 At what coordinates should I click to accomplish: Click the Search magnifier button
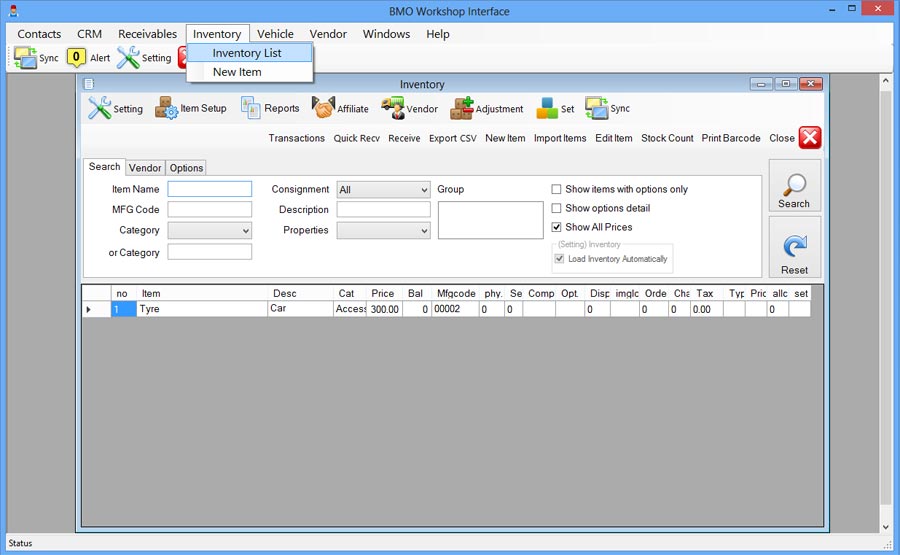pyautogui.click(x=795, y=186)
